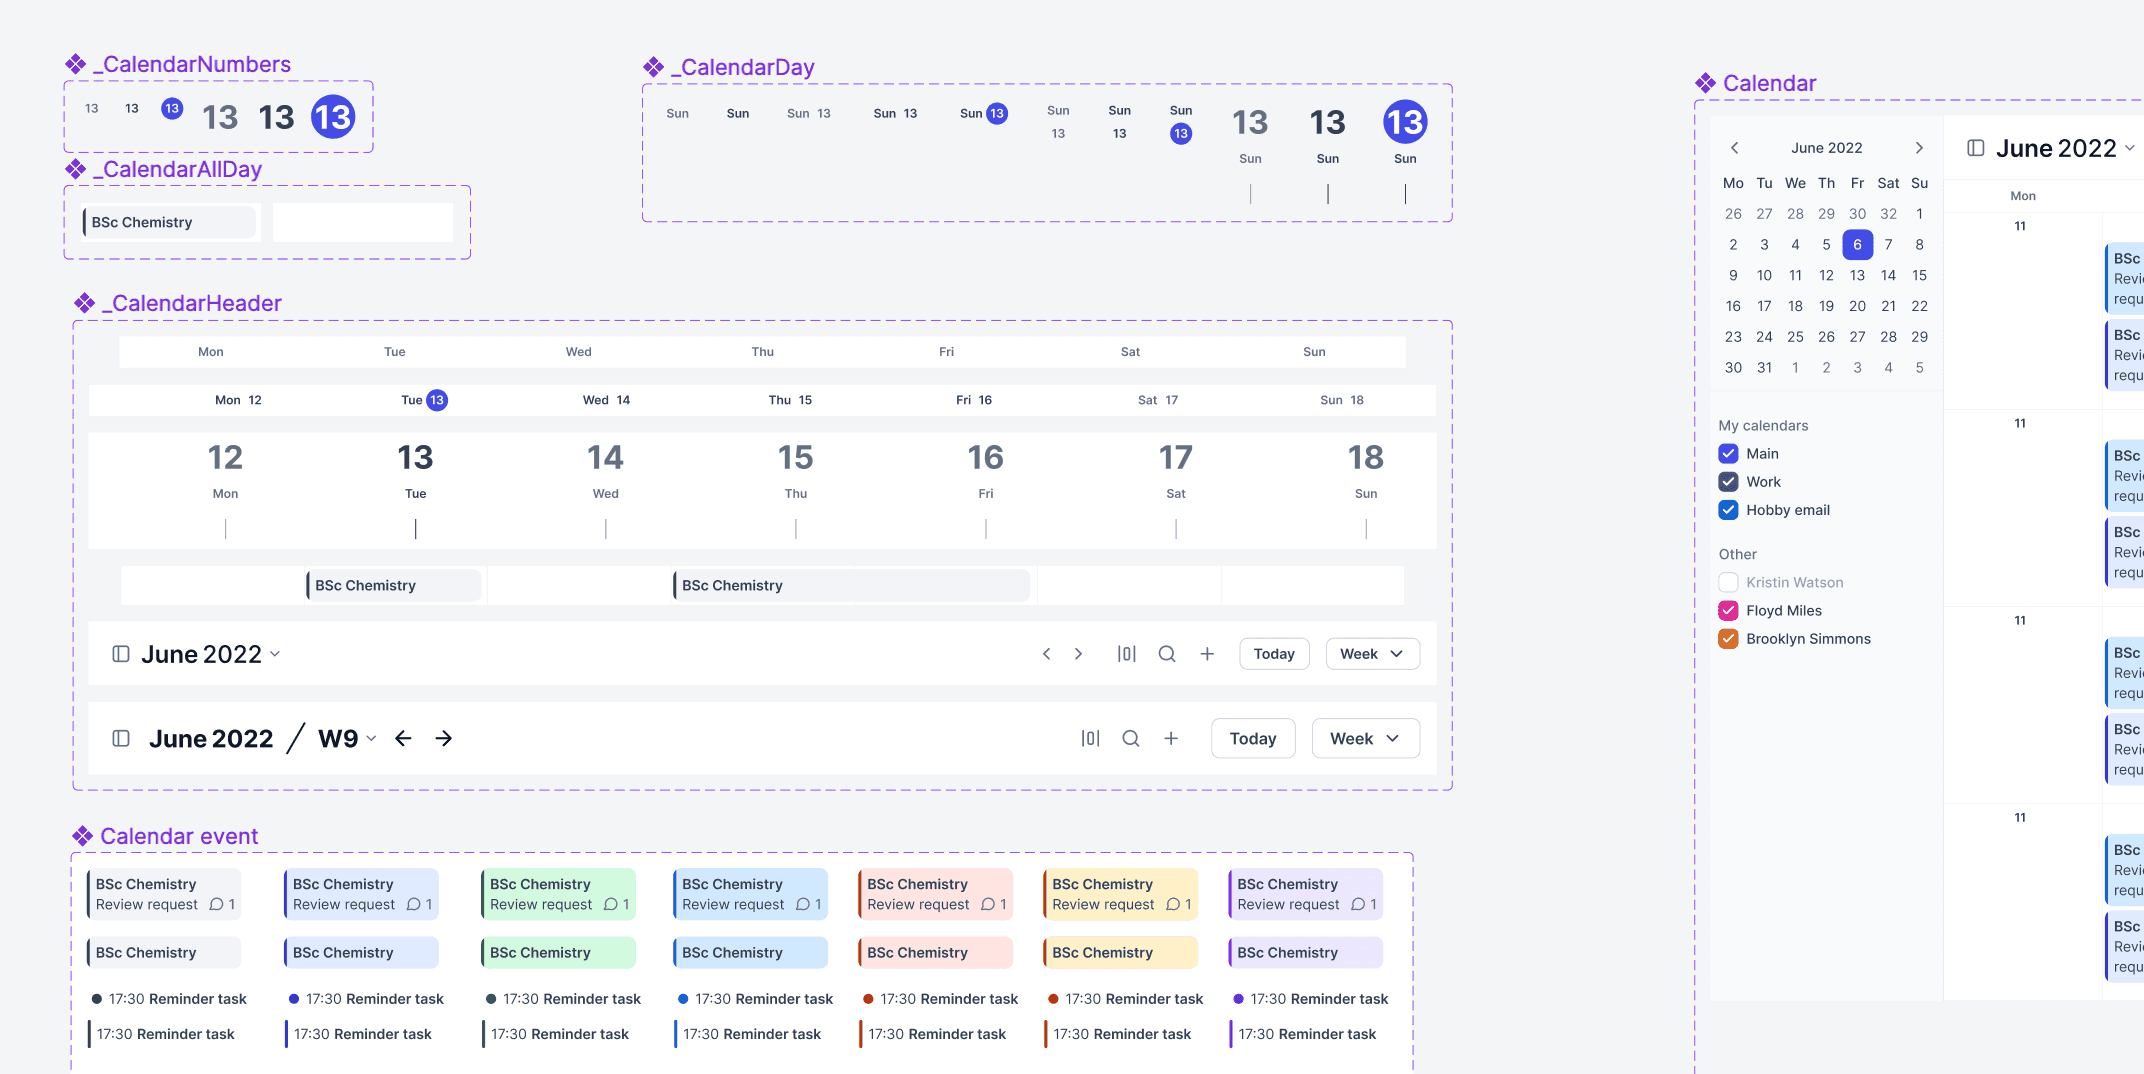The width and height of the screenshot is (2144, 1074).
Task: Click the empty all-day slot in _CalendarAllDay
Action: pyautogui.click(x=363, y=222)
